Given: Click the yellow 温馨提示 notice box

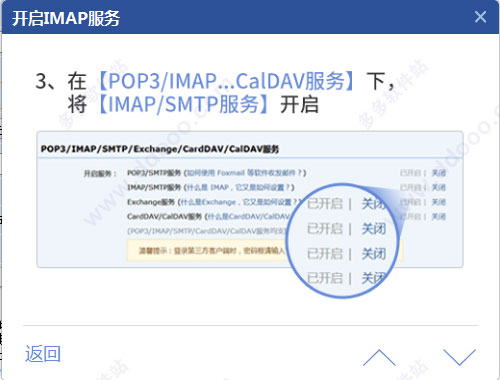Looking at the screenshot, I should pos(265,251).
